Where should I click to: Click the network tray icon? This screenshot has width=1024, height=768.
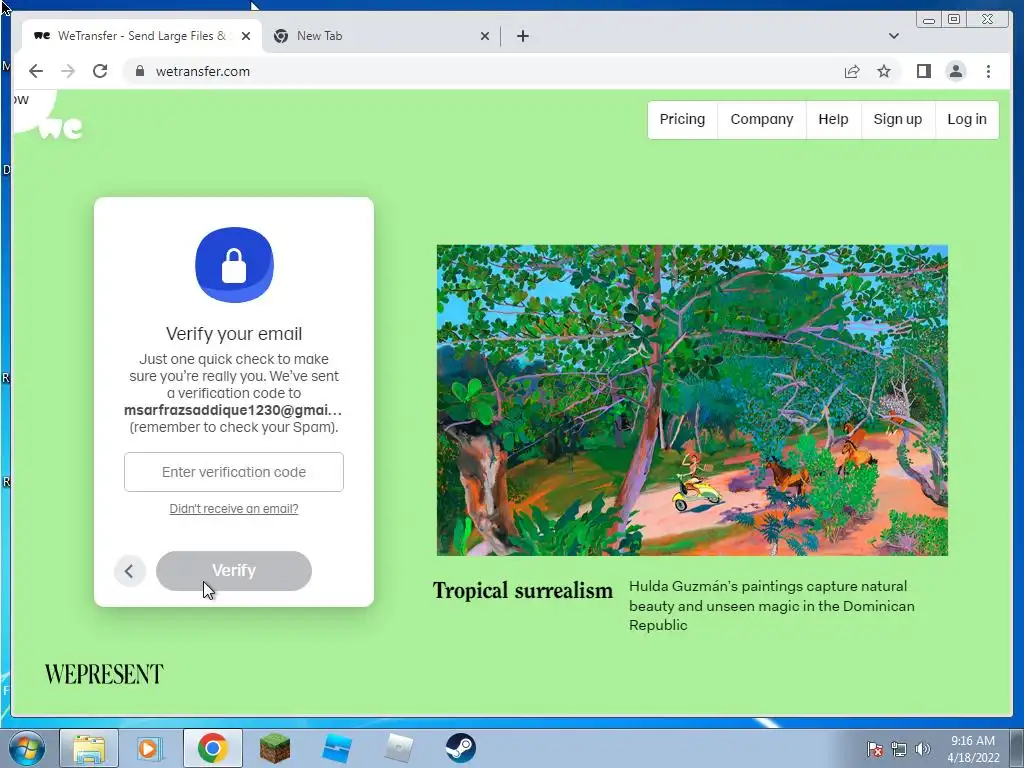899,749
